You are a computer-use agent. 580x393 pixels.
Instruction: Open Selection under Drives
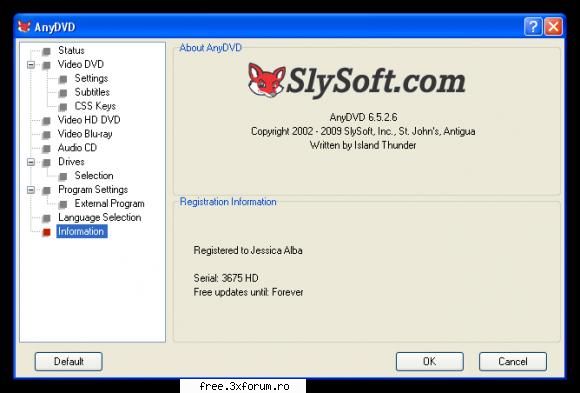(x=94, y=176)
